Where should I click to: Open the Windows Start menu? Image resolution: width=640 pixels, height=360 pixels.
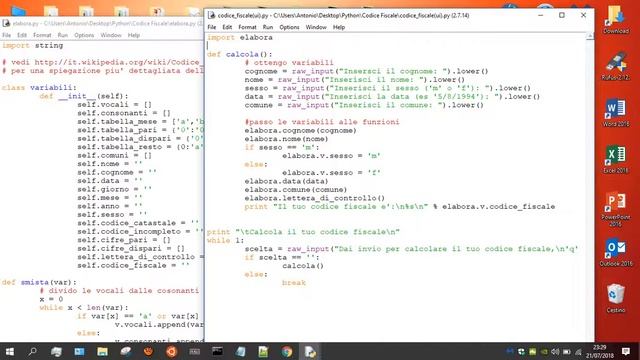coord(10,351)
